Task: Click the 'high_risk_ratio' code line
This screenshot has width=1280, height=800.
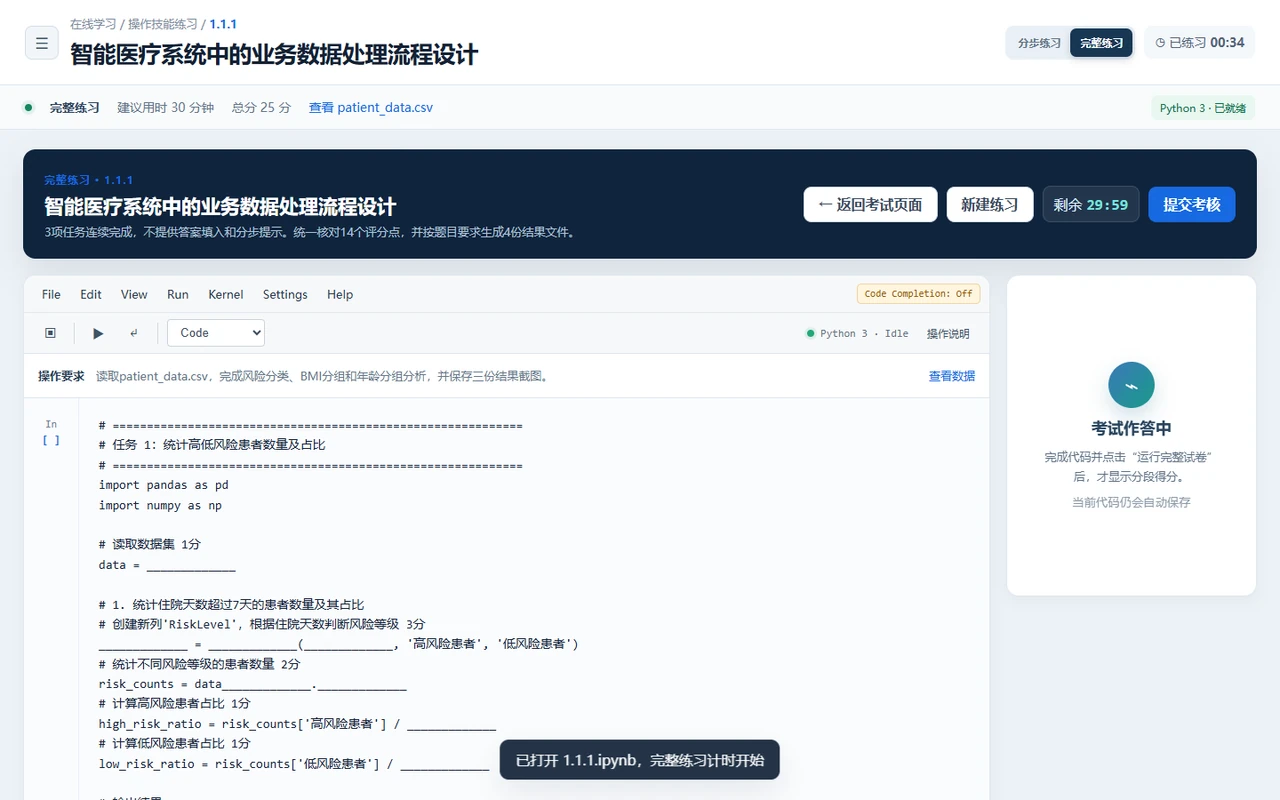Action: [x=297, y=724]
